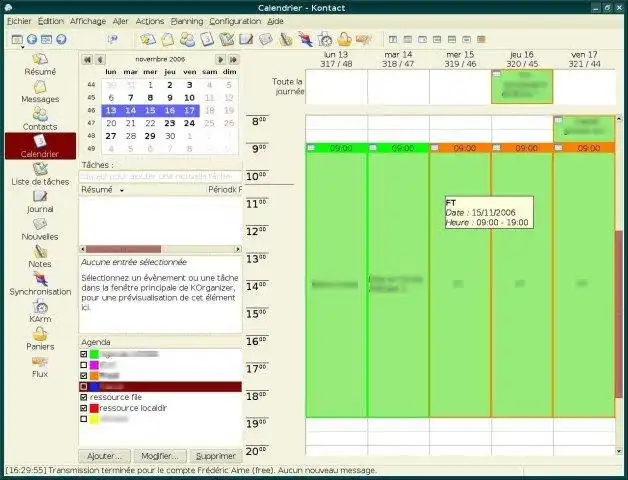Image resolution: width=628 pixels, height=480 pixels.
Task: Select date 23 in the mini calendar
Action: point(170,123)
